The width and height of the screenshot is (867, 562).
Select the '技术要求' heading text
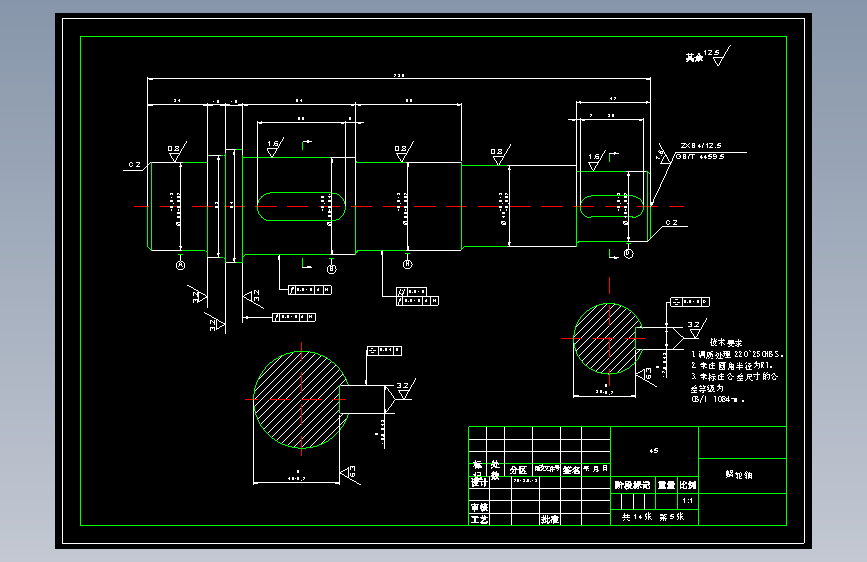pos(726,343)
